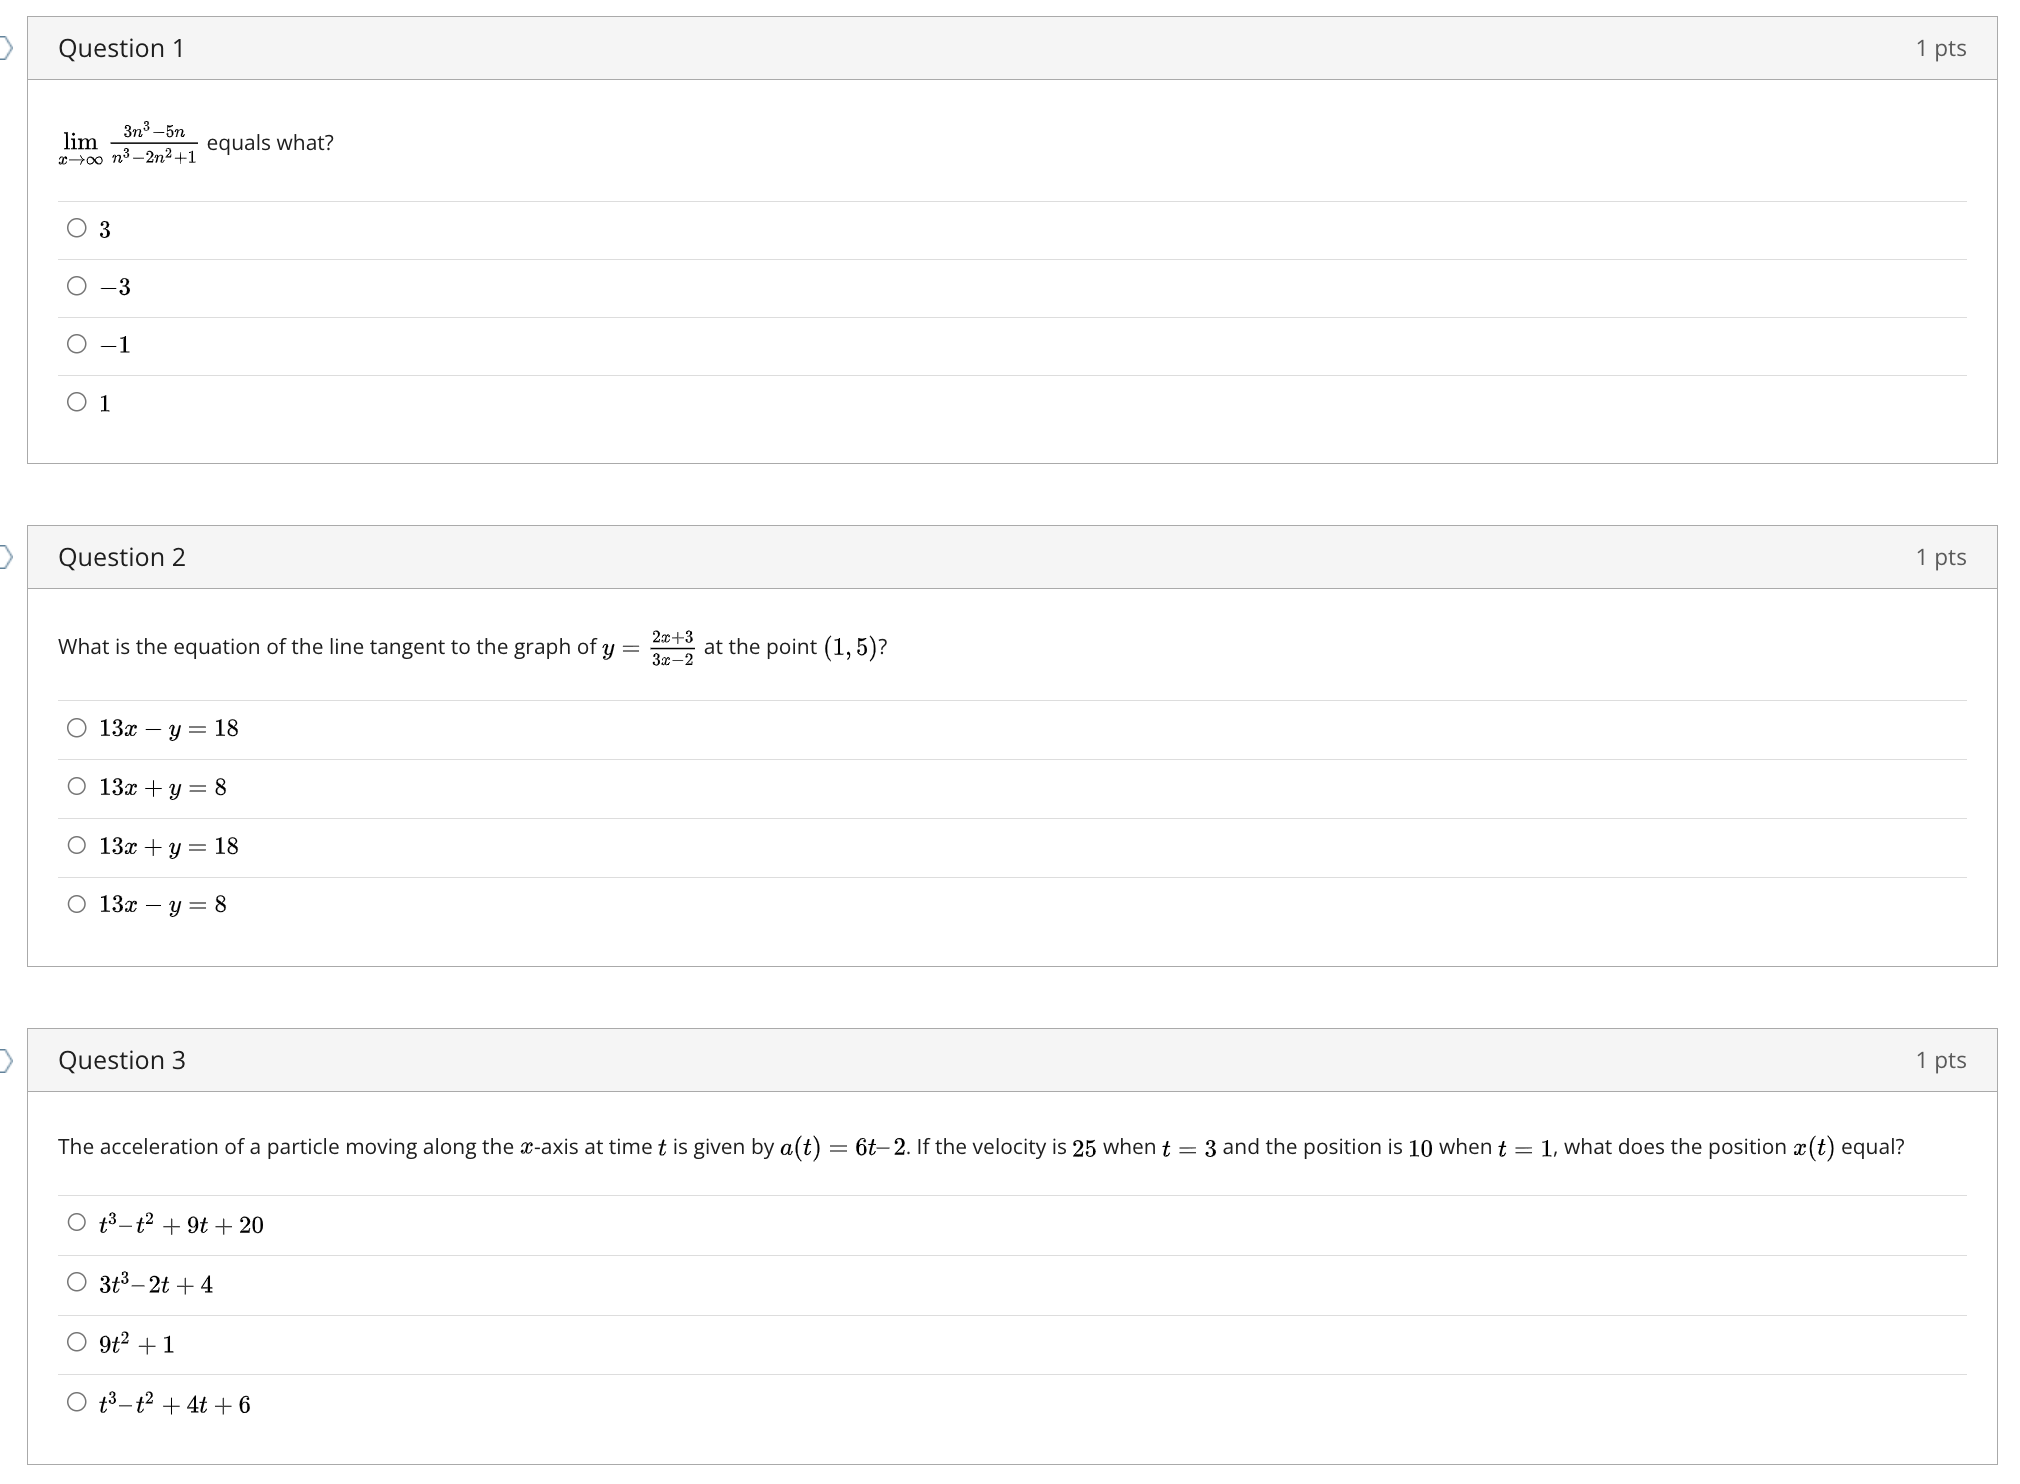Select 3t³−2t + 4 in Question 3
This screenshot has width=2020, height=1484.
(x=77, y=1282)
